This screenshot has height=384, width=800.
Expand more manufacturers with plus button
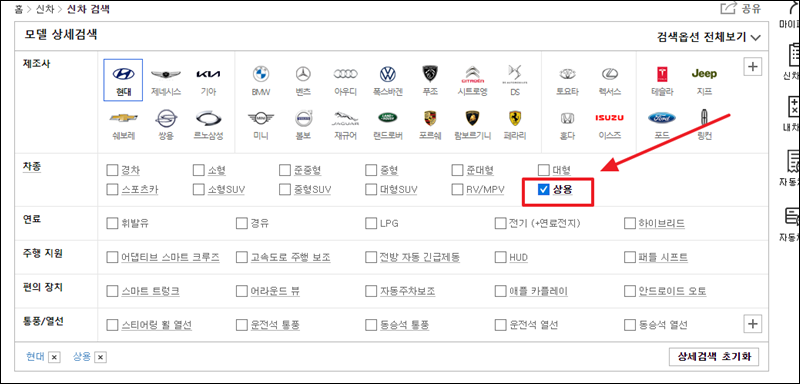click(x=753, y=66)
